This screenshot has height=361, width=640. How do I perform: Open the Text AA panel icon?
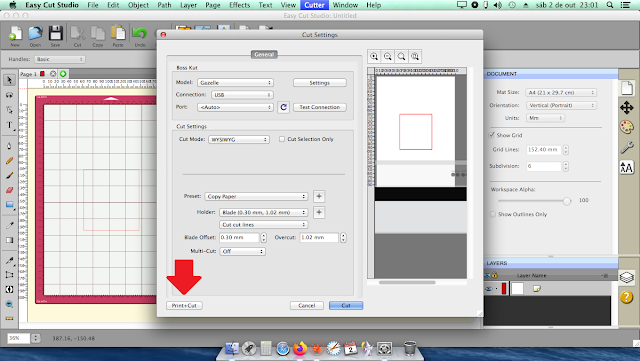click(627, 167)
